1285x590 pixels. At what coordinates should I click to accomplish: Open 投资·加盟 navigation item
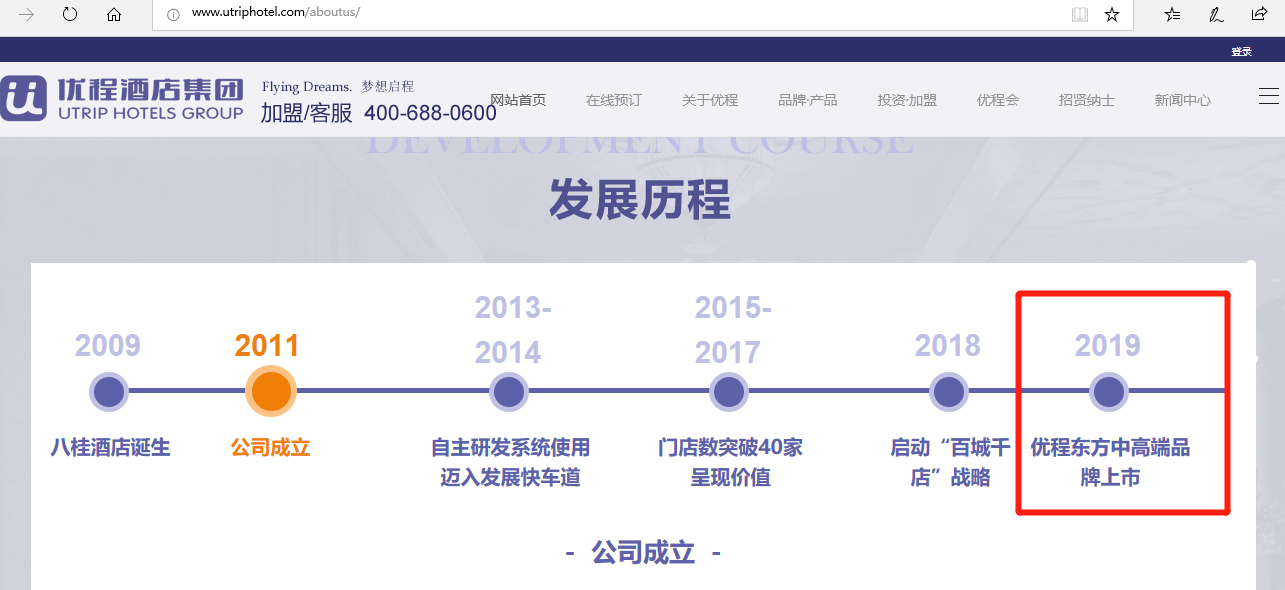point(907,100)
